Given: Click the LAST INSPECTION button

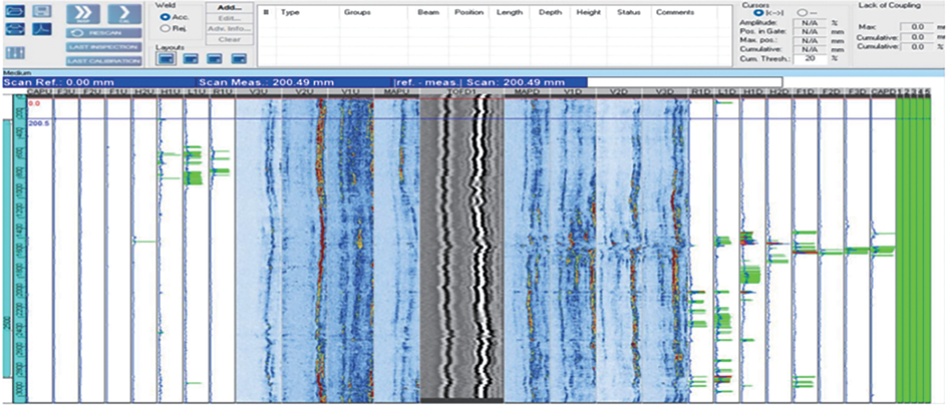Looking at the screenshot, I should click(103, 47).
